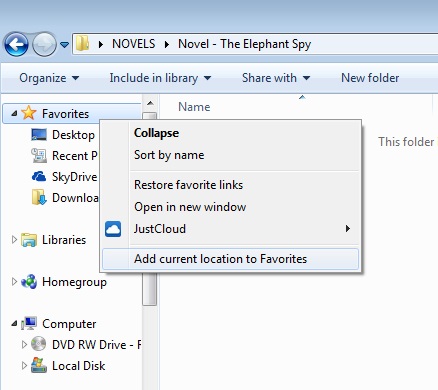
Task: Click the JustCloud cloud icon in menu
Action: coord(113,229)
